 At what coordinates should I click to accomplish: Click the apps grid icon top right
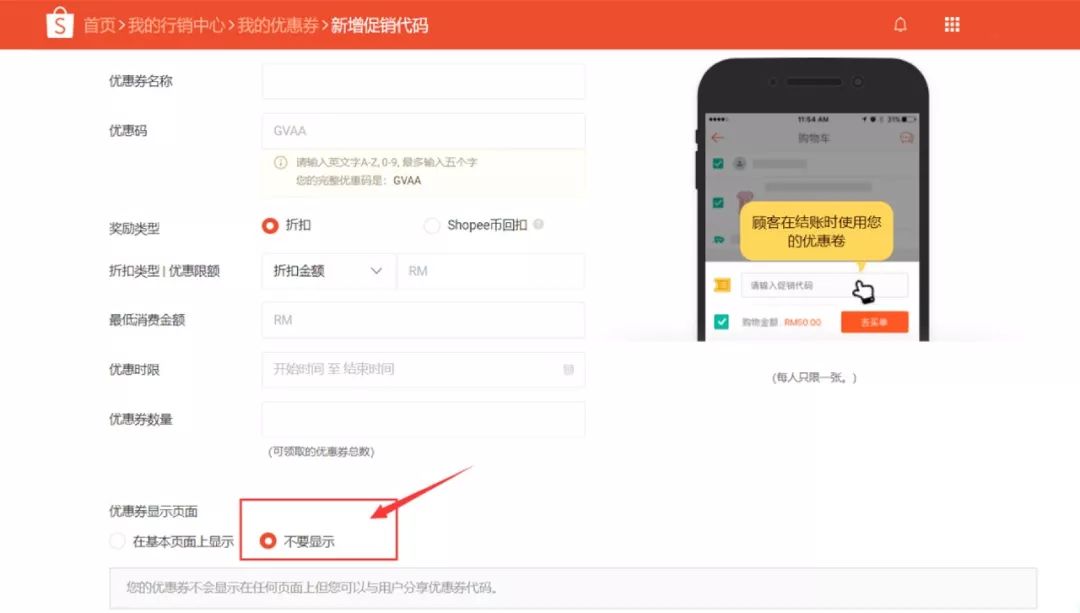951,24
